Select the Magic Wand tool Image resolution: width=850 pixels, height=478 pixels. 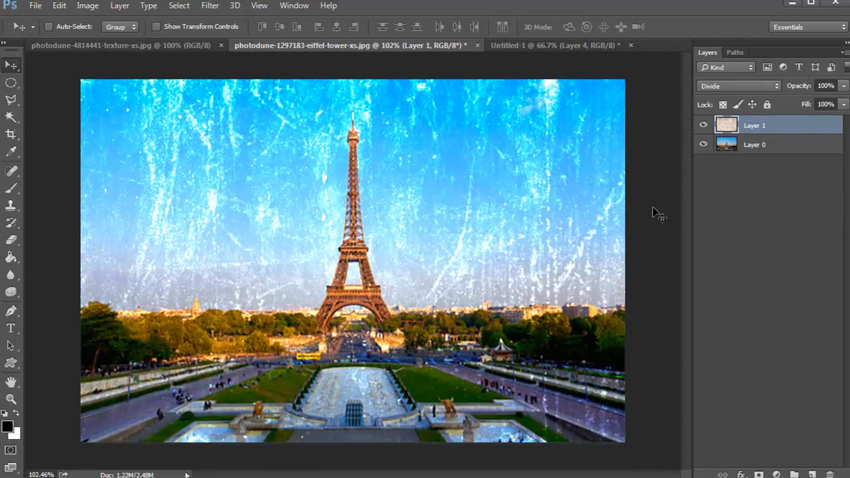[11, 117]
